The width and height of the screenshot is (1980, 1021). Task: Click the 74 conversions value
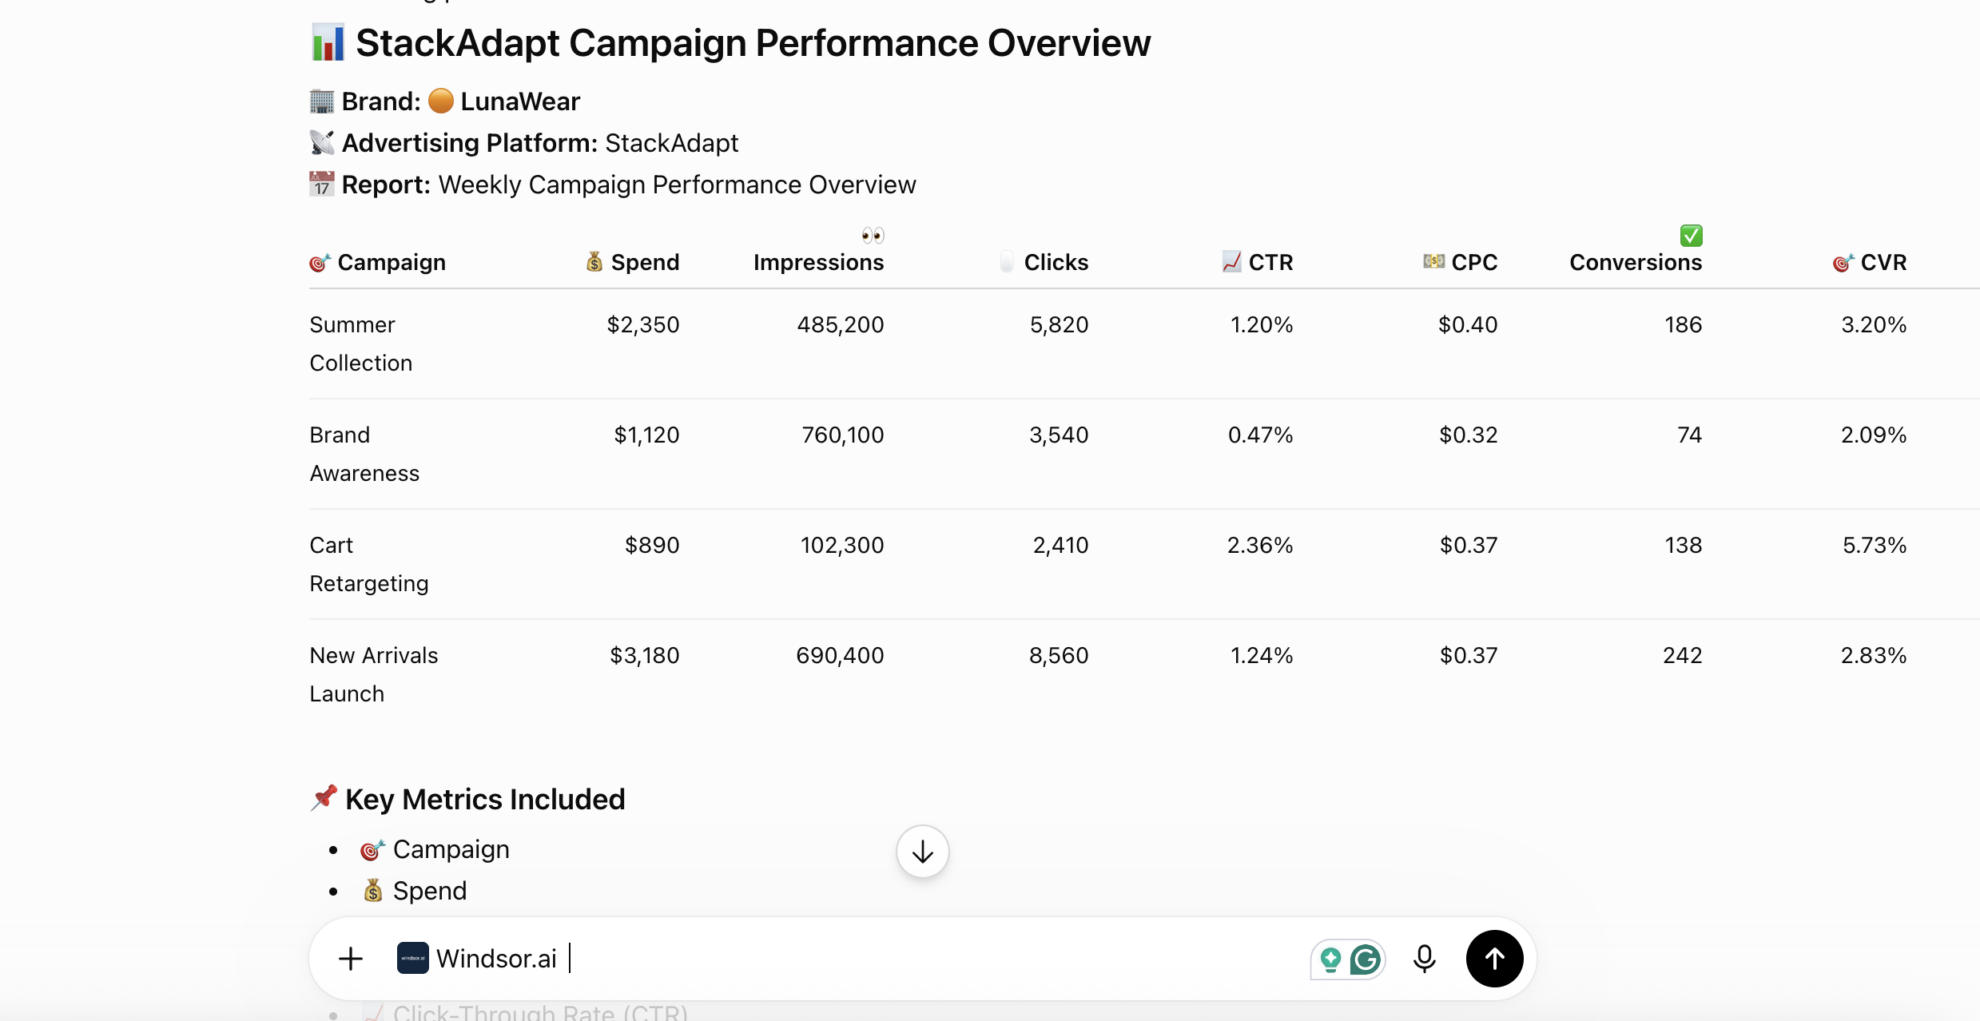click(1689, 435)
